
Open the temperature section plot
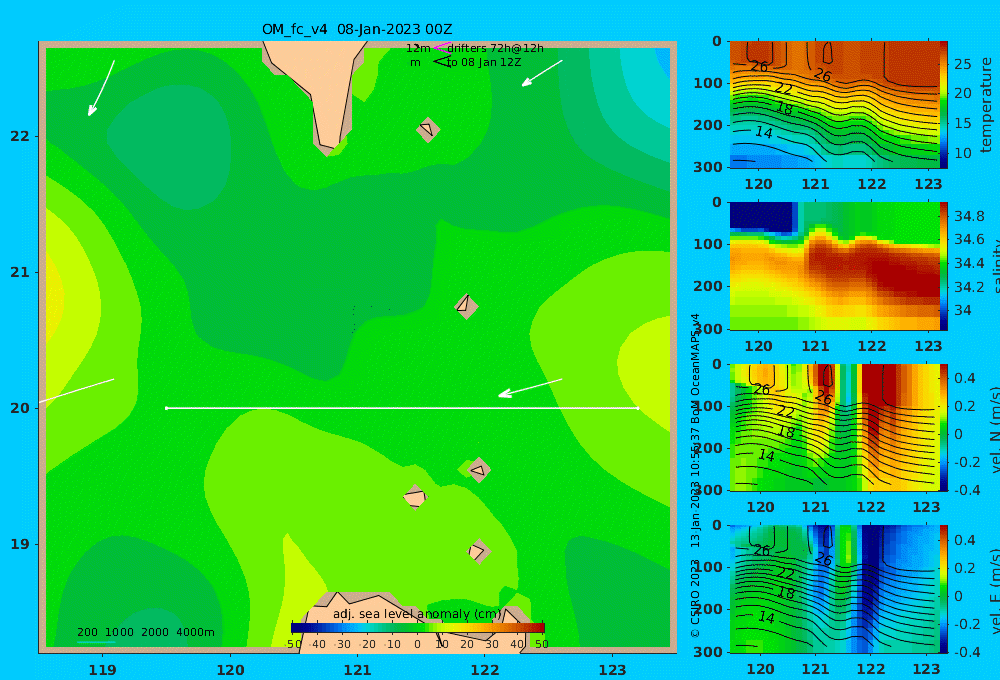pyautogui.click(x=834, y=105)
